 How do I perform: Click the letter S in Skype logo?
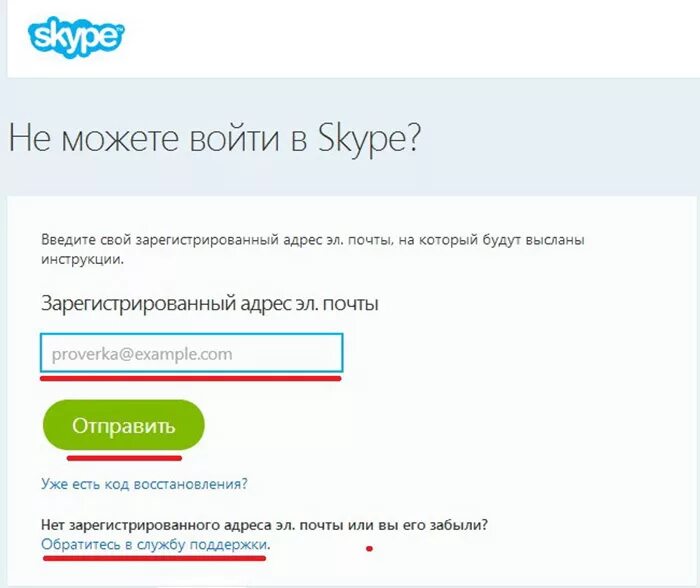point(41,37)
